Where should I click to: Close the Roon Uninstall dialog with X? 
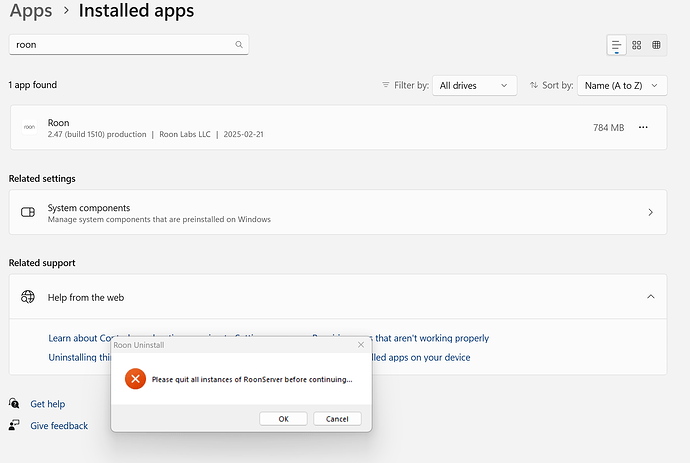(x=361, y=345)
